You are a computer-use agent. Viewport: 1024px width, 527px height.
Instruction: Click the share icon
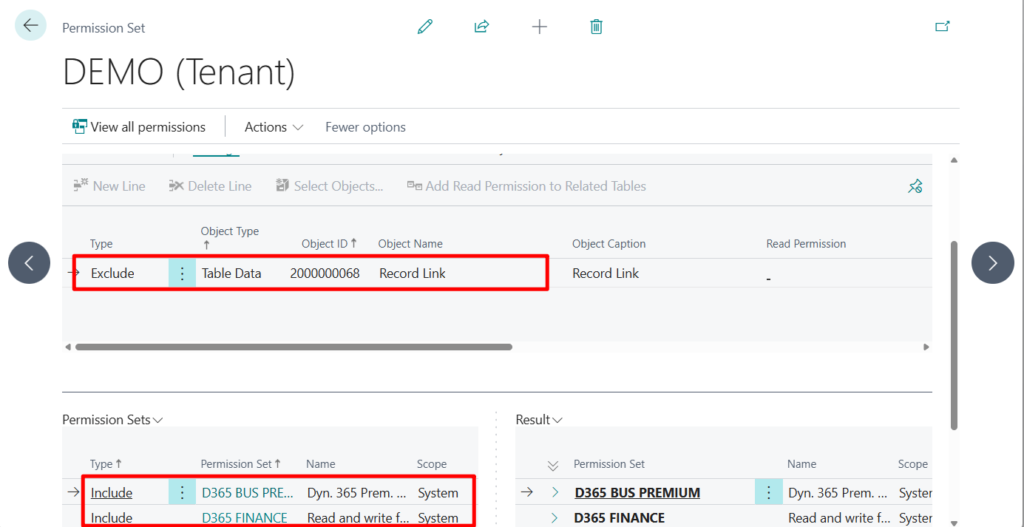coord(481,27)
